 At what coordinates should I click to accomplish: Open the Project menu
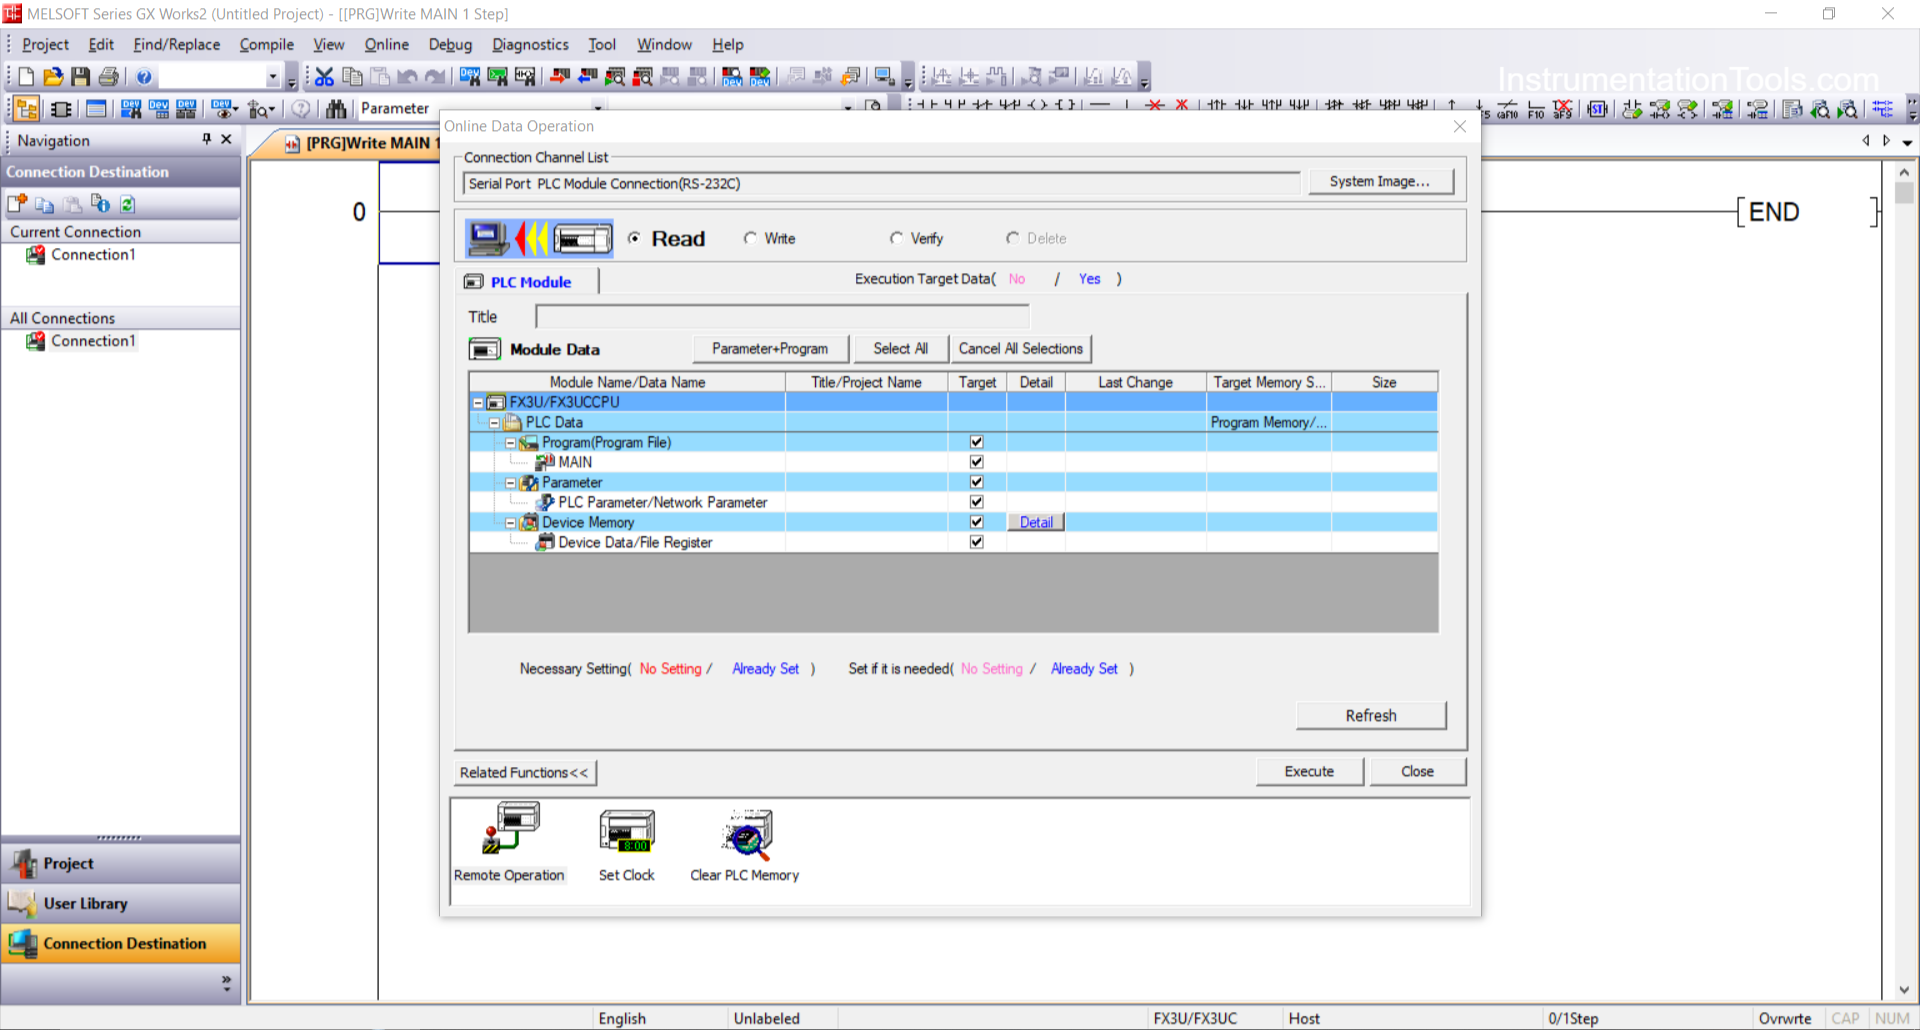(45, 44)
